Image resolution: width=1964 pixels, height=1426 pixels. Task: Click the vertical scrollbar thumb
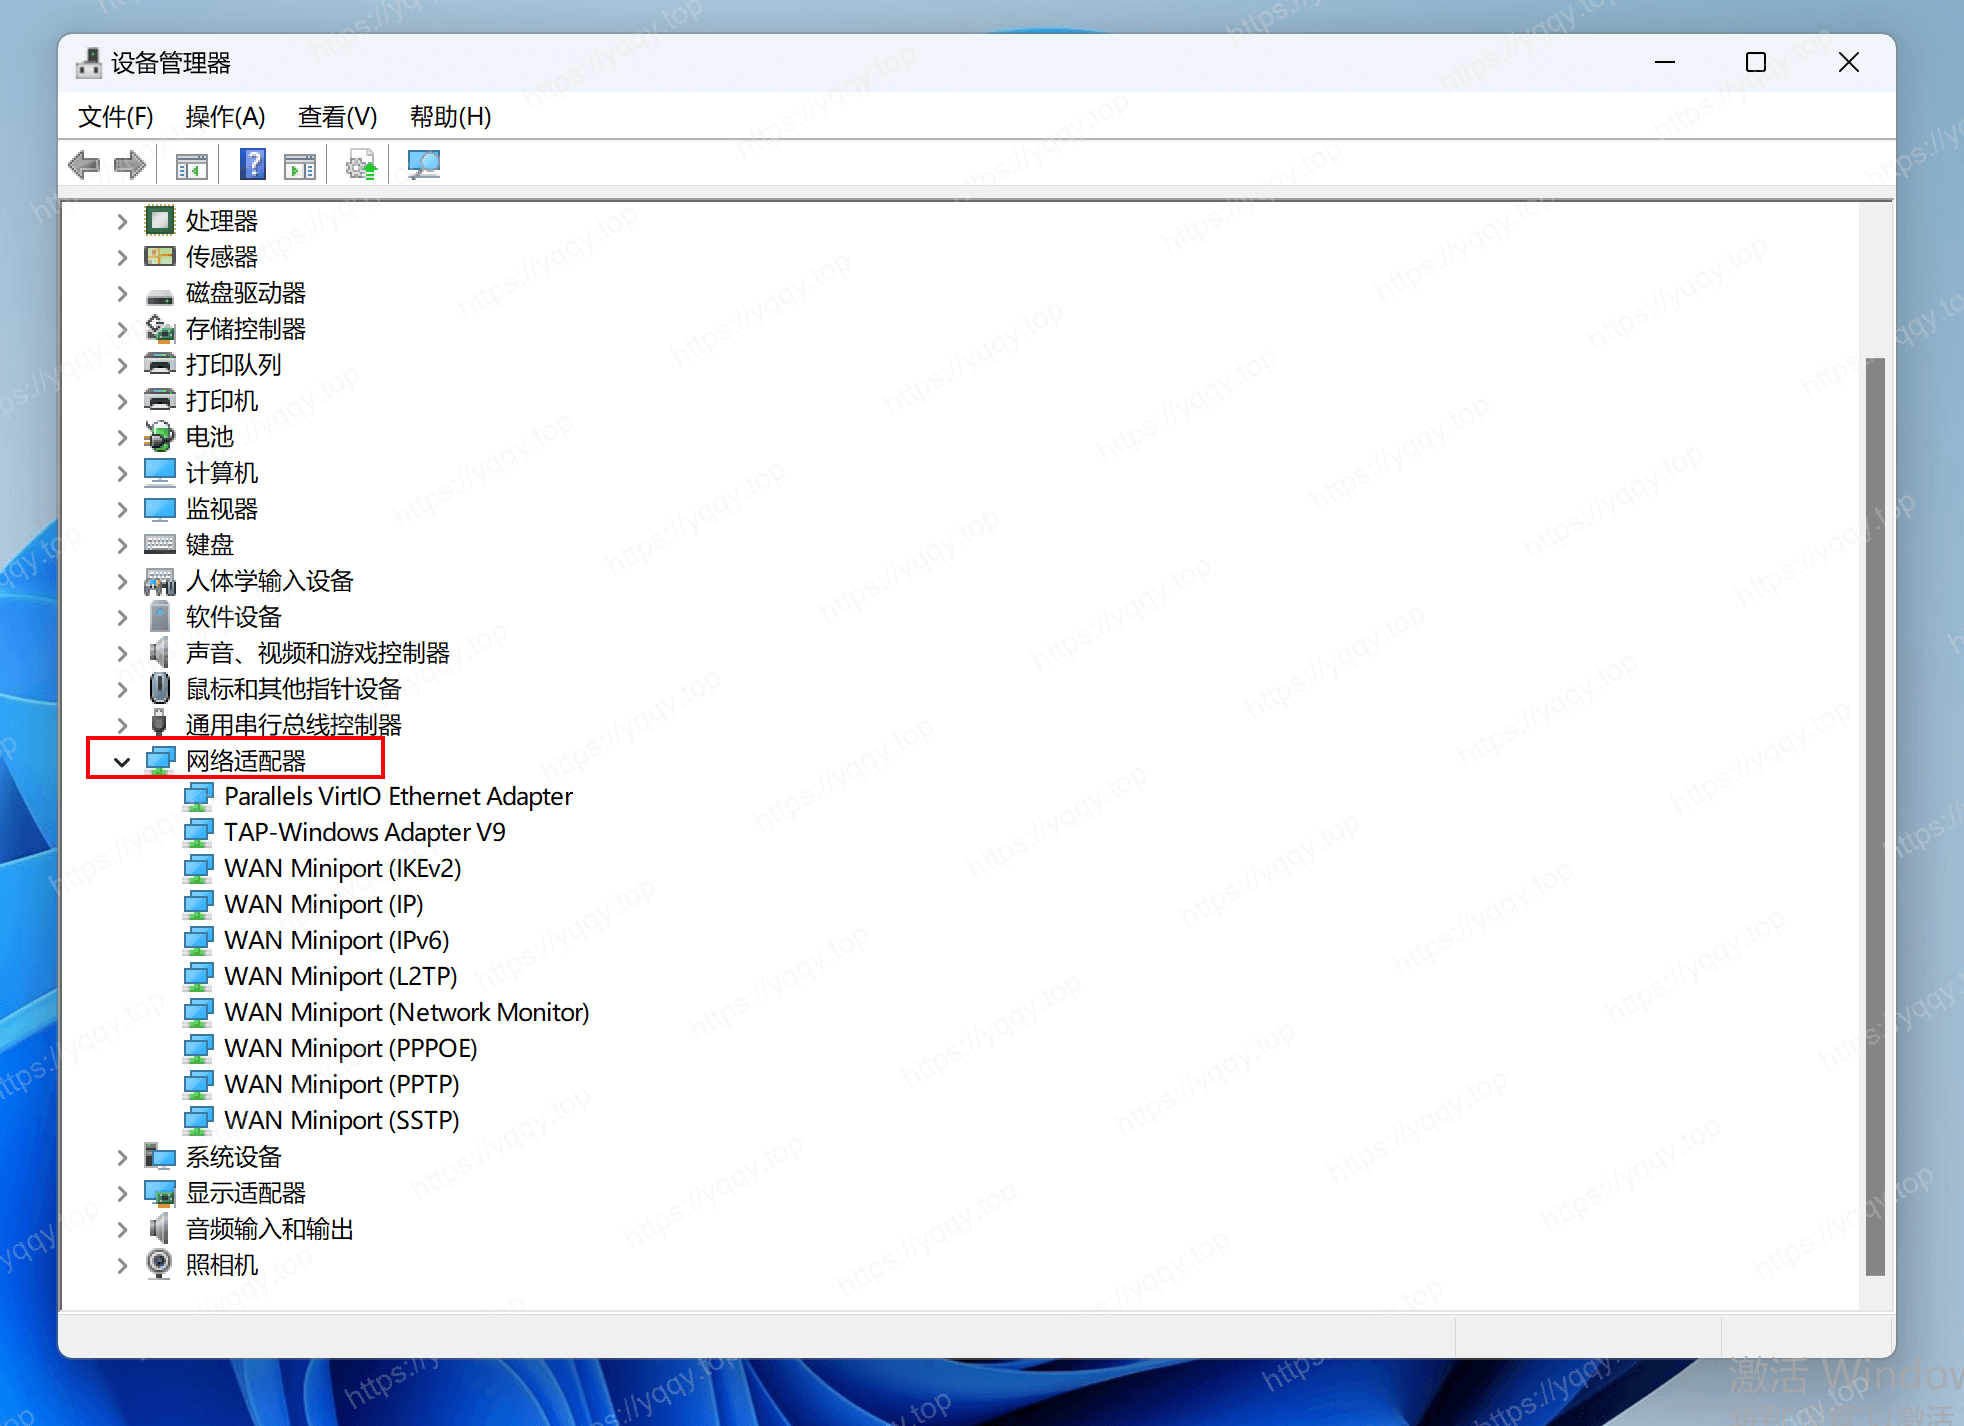click(1875, 815)
